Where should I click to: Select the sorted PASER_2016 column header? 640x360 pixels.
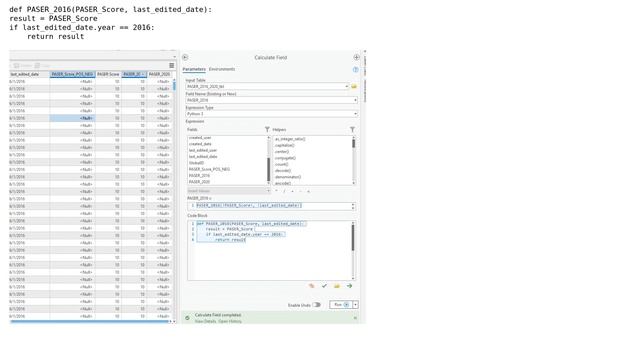(134, 74)
